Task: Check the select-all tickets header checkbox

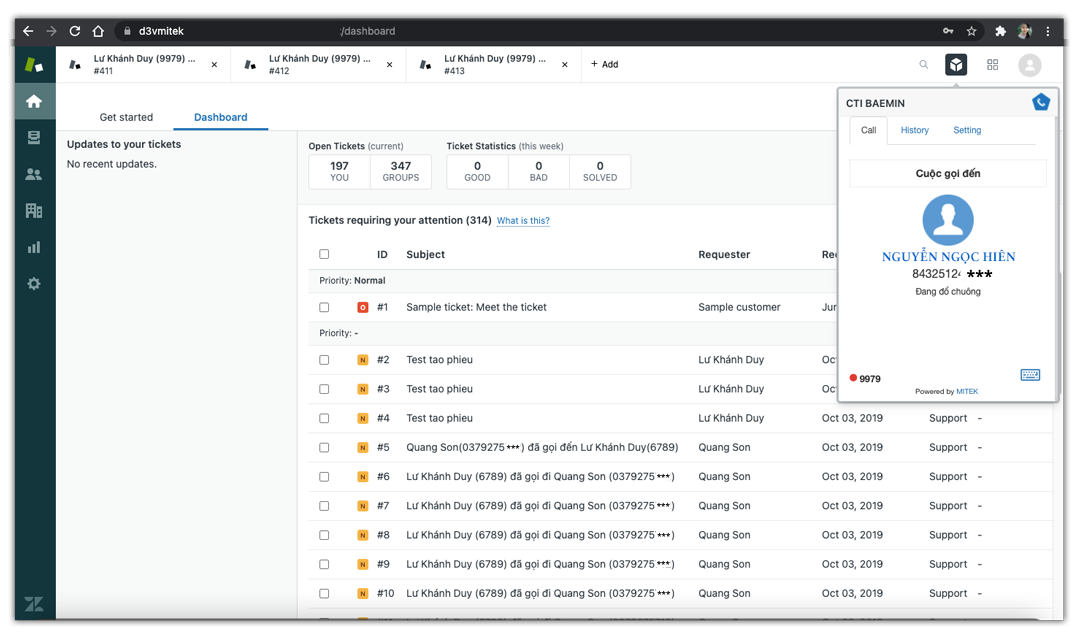Action: tap(324, 254)
